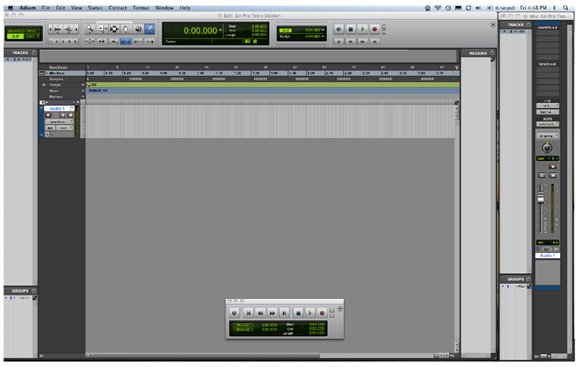Click Rewind in floating Transport window
The image size is (580, 367).
pyautogui.click(x=260, y=313)
